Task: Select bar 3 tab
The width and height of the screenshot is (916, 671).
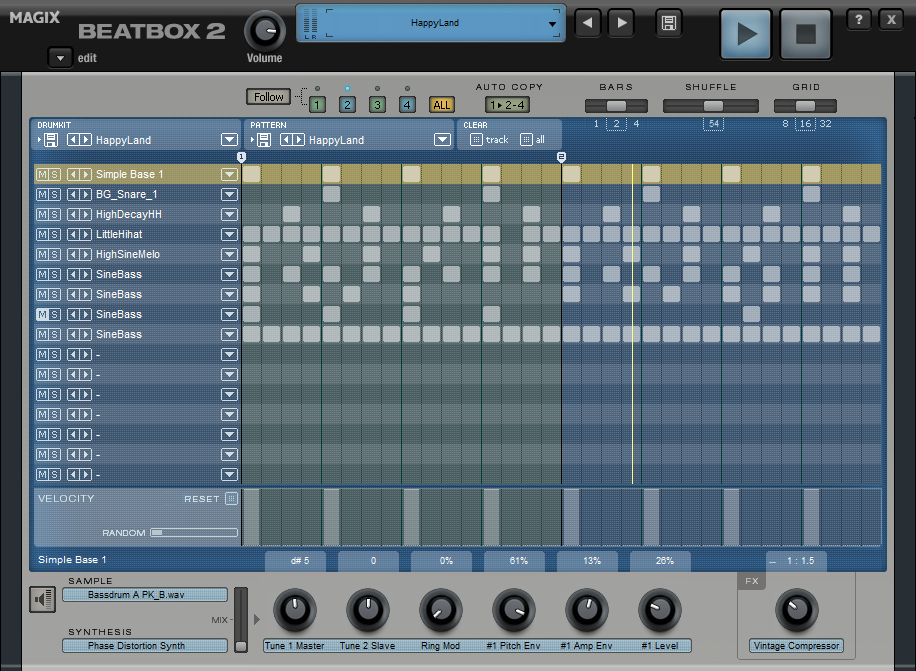Action: pyautogui.click(x=377, y=105)
